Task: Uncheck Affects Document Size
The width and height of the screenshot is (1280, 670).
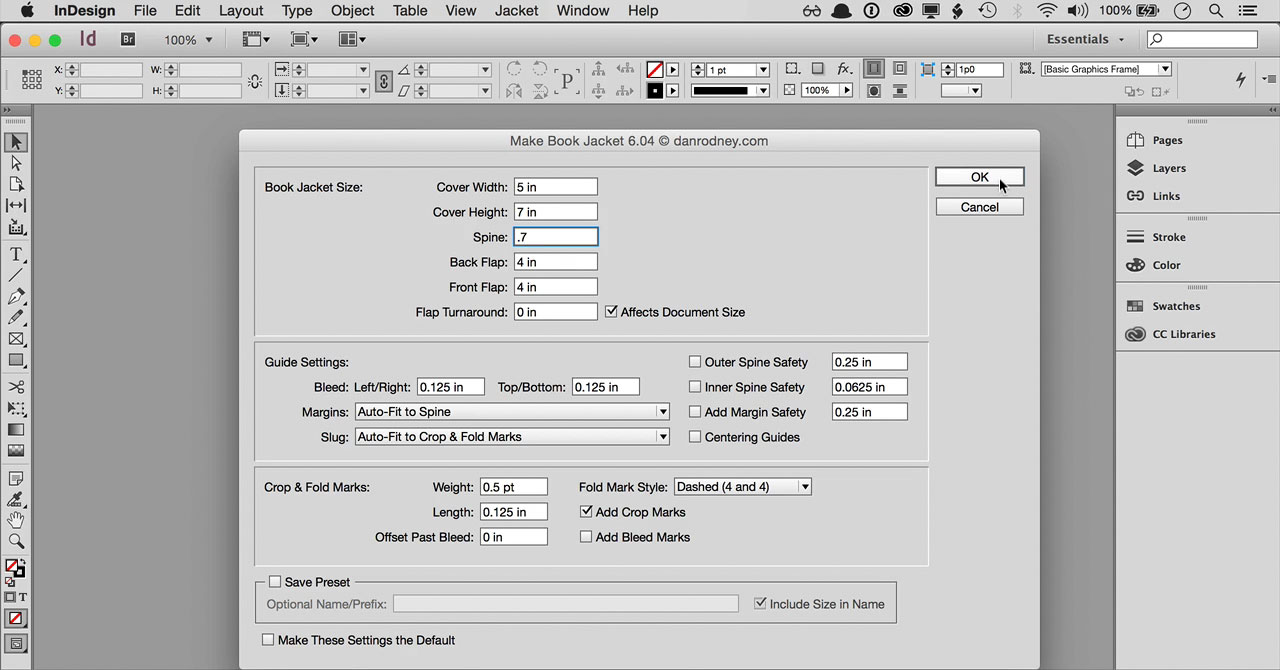Action: 612,312
